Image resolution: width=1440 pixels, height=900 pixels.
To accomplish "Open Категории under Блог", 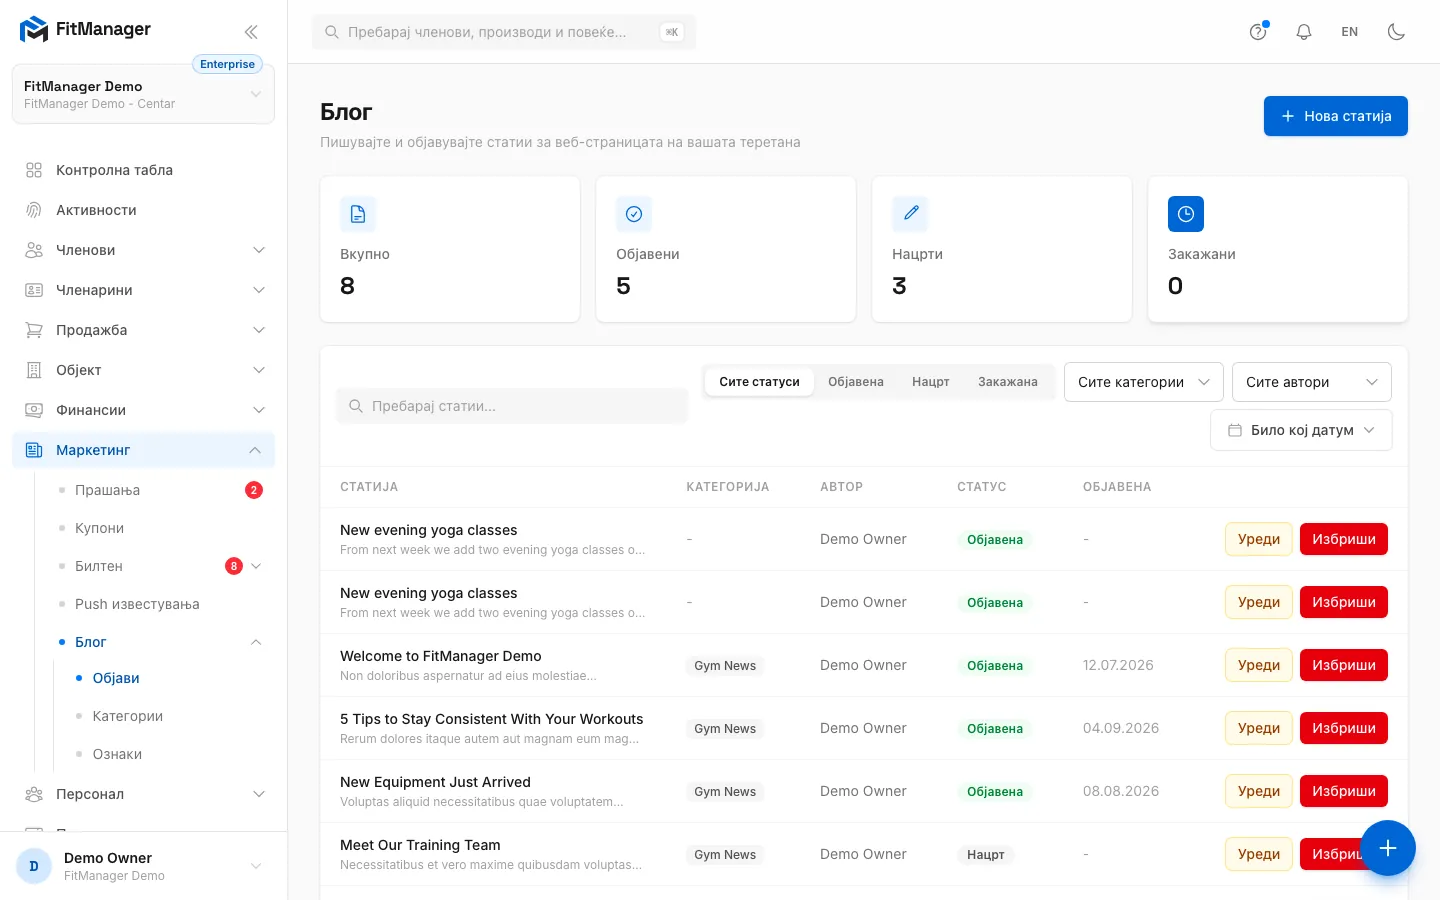I will (168, 716).
